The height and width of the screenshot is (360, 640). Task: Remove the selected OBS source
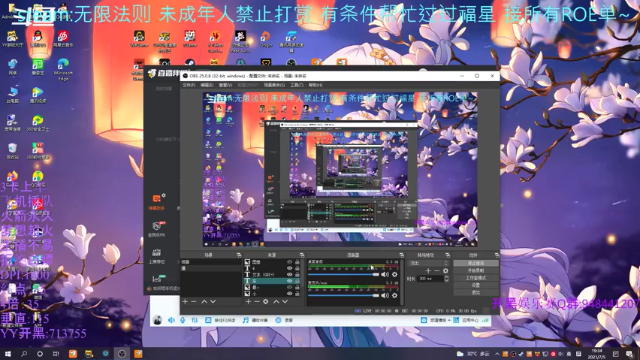point(257,302)
